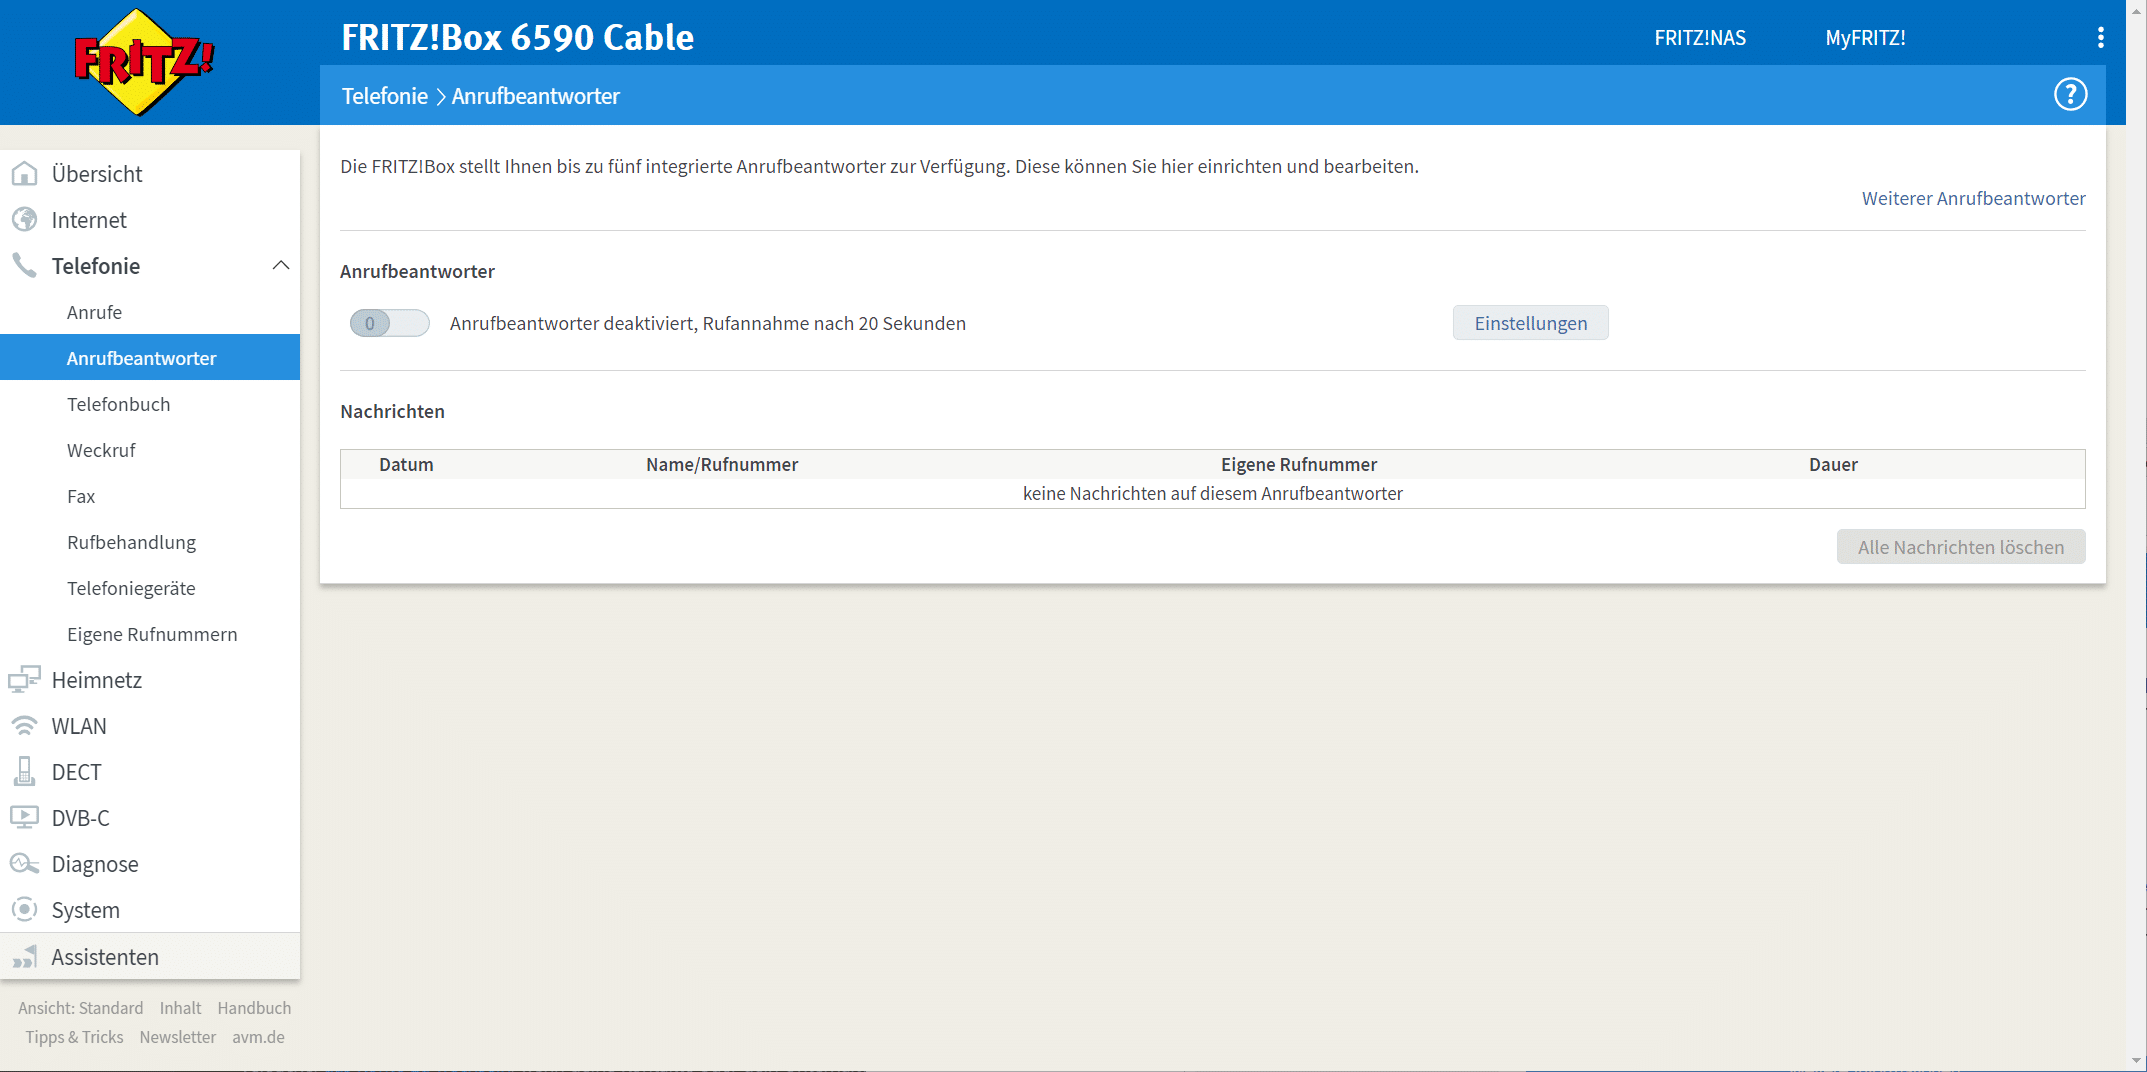
Task: Click the Datum column header
Action: click(406, 464)
